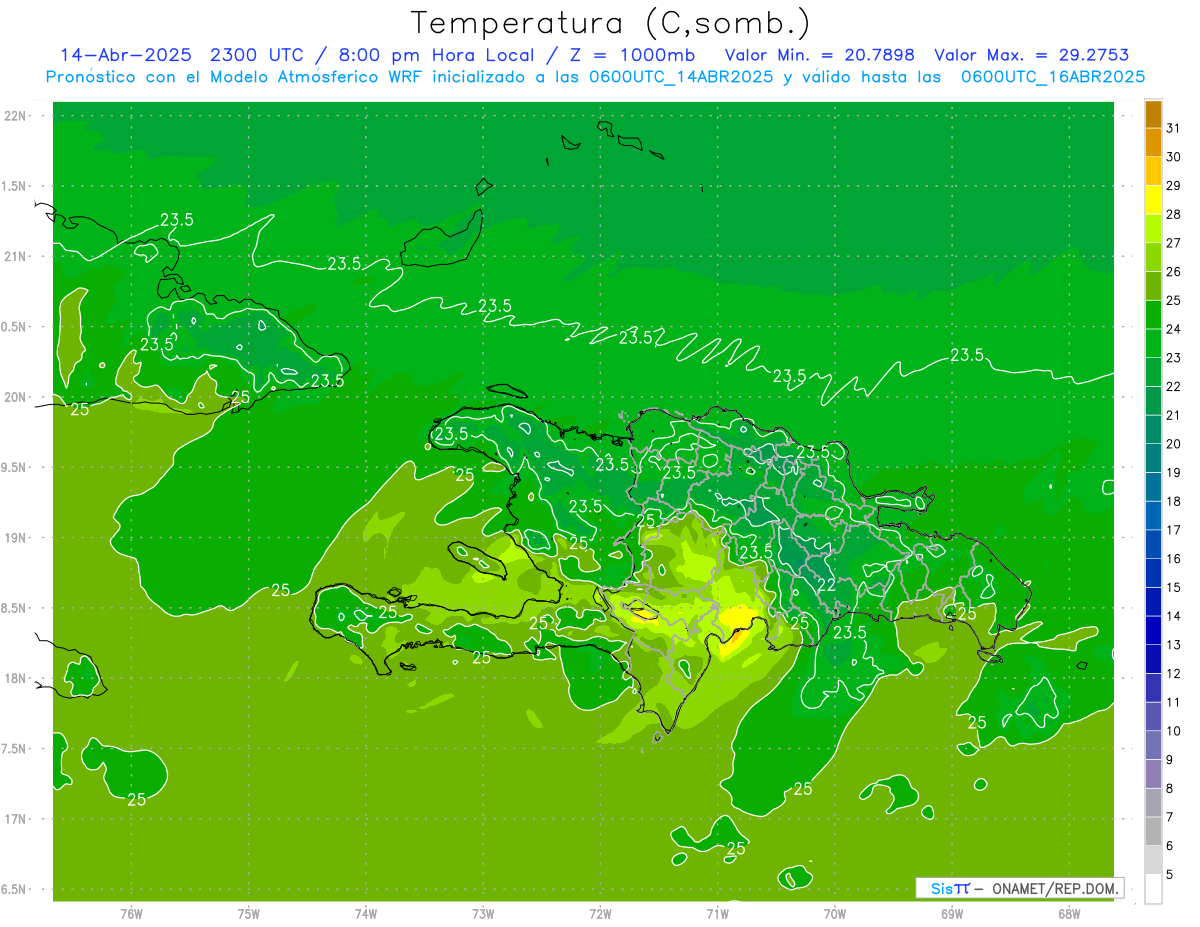Click the '75W' longitude axis label
This screenshot has width=1200, height=927.
[248, 913]
